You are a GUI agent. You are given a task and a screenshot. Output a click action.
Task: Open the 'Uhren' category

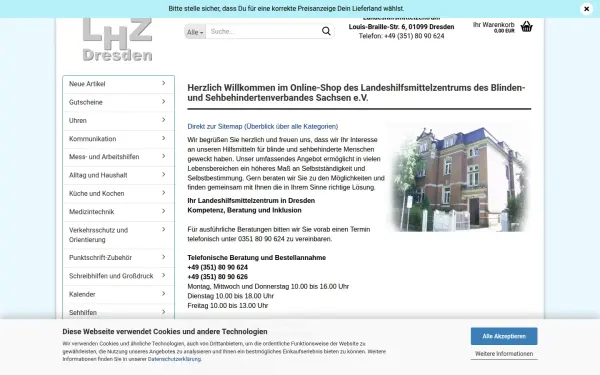119,121
